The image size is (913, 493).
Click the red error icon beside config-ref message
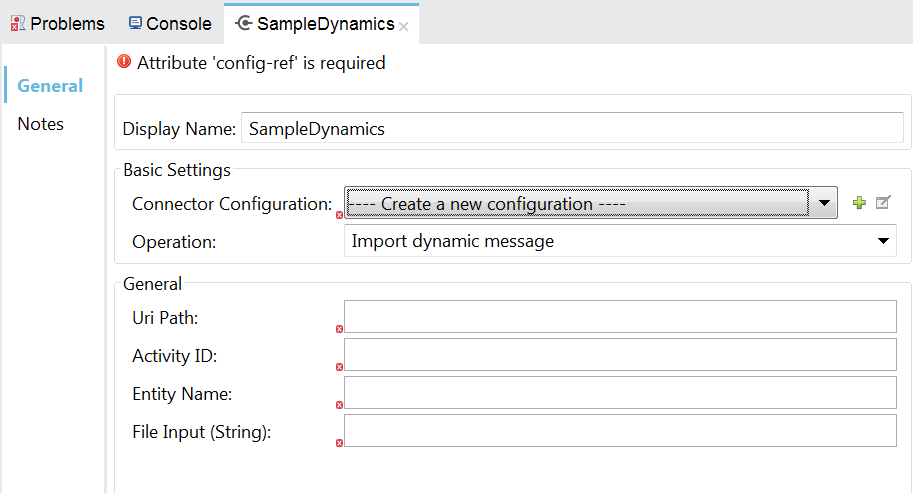124,62
